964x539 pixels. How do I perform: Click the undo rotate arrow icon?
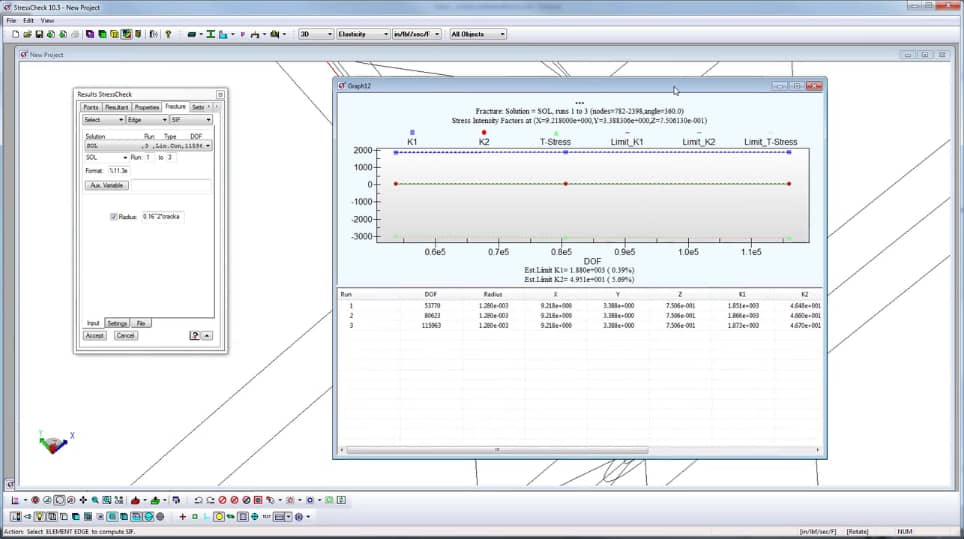click(198, 500)
